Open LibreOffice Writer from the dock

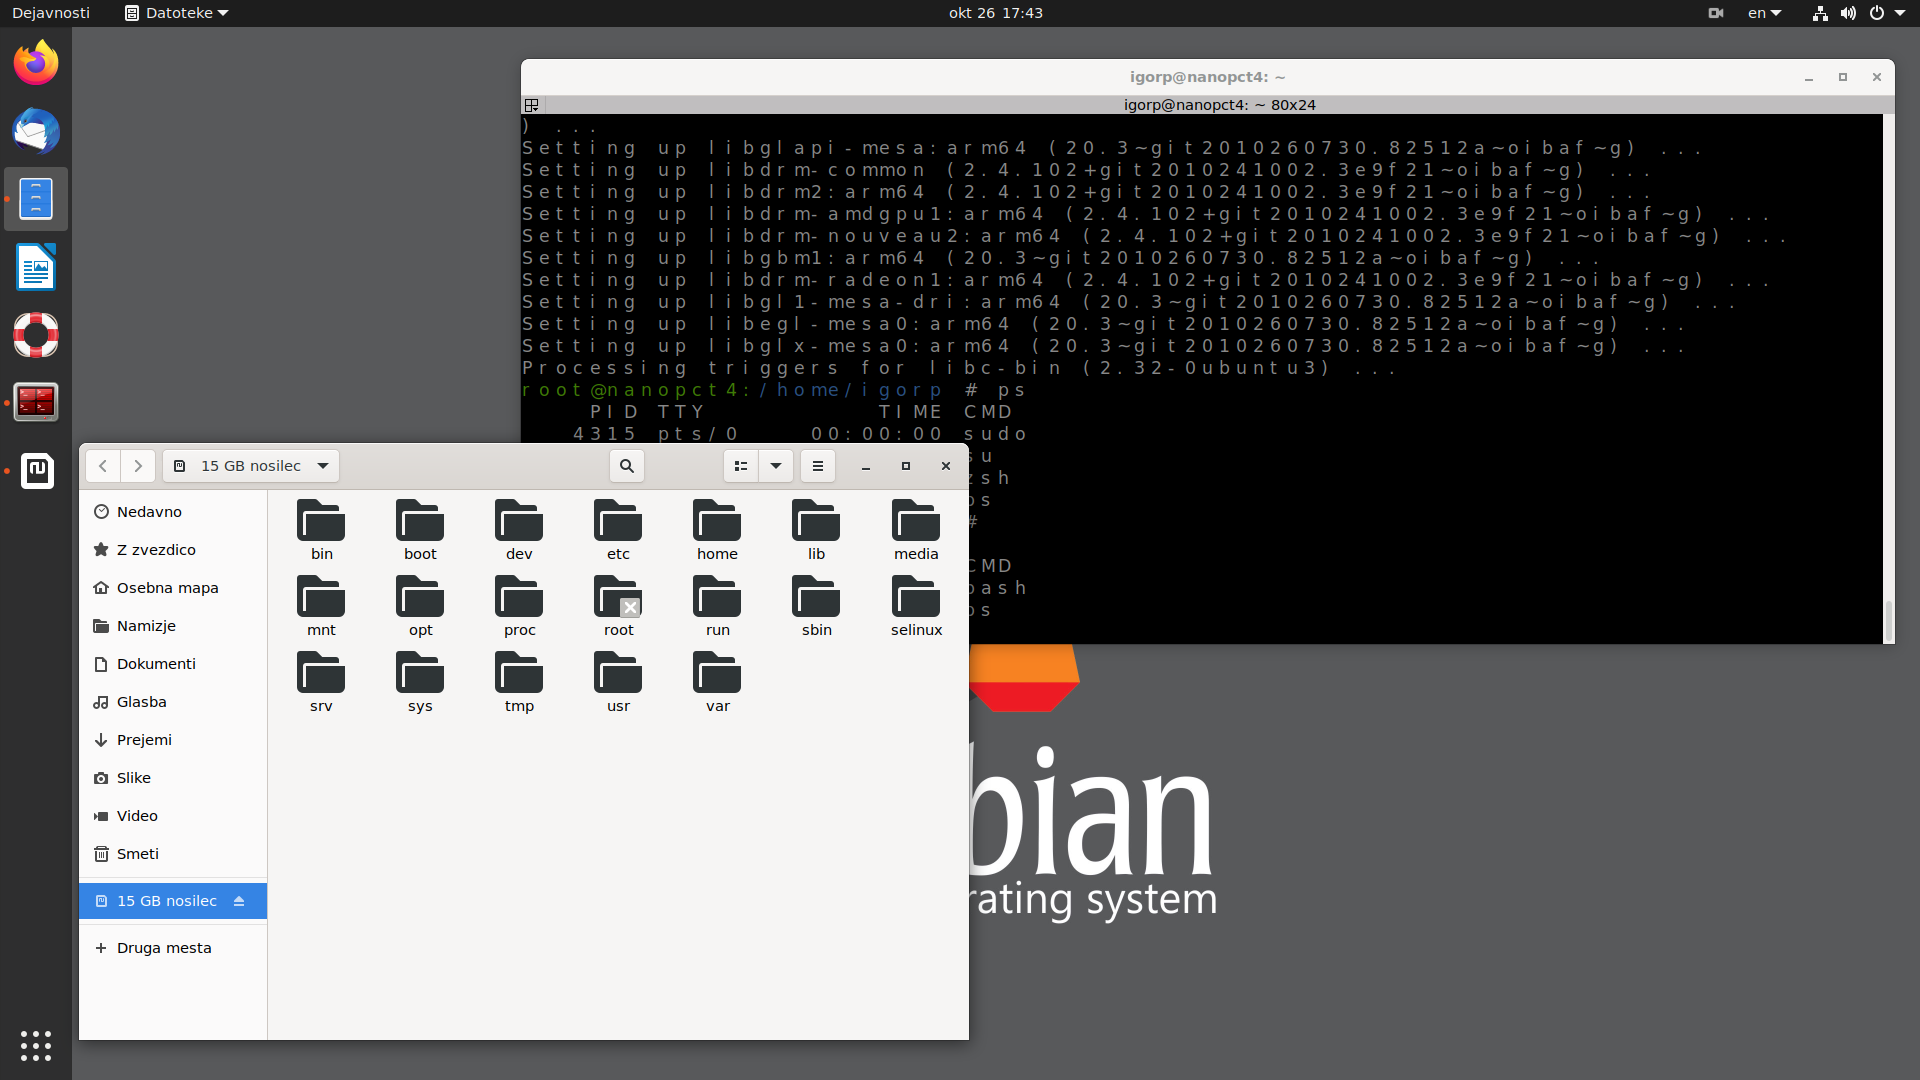[x=36, y=267]
